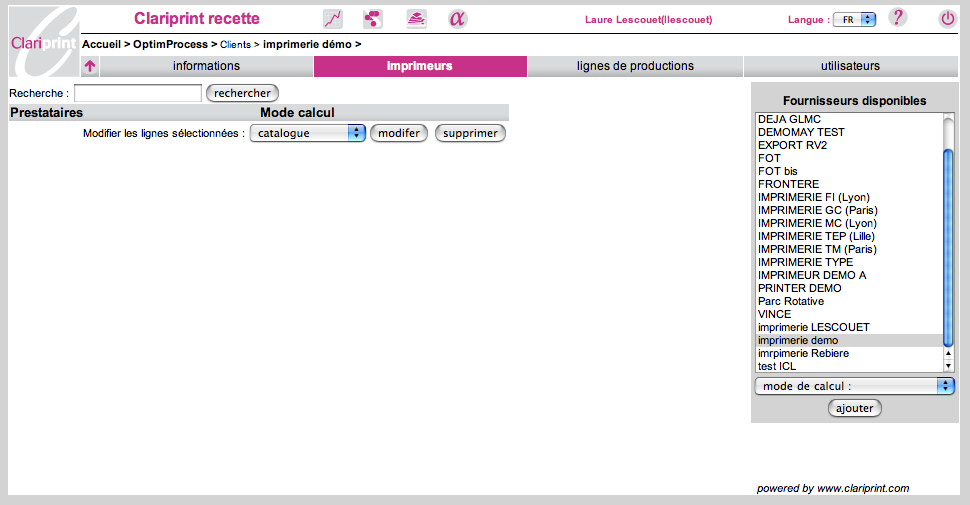Open the utilisateurs tab
Viewport: 970px width, 505px height.
(850, 66)
